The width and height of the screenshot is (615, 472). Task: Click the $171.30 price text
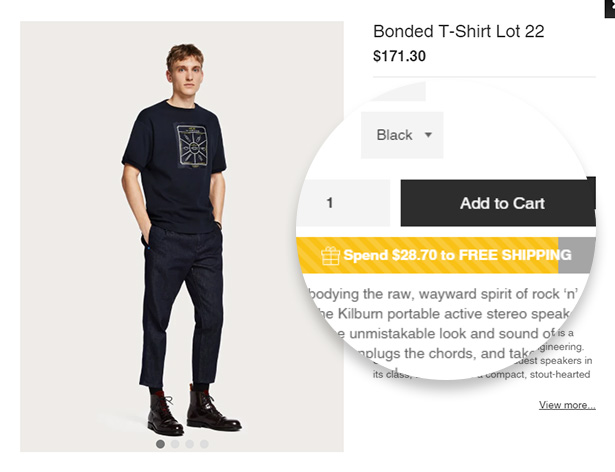[x=399, y=56]
